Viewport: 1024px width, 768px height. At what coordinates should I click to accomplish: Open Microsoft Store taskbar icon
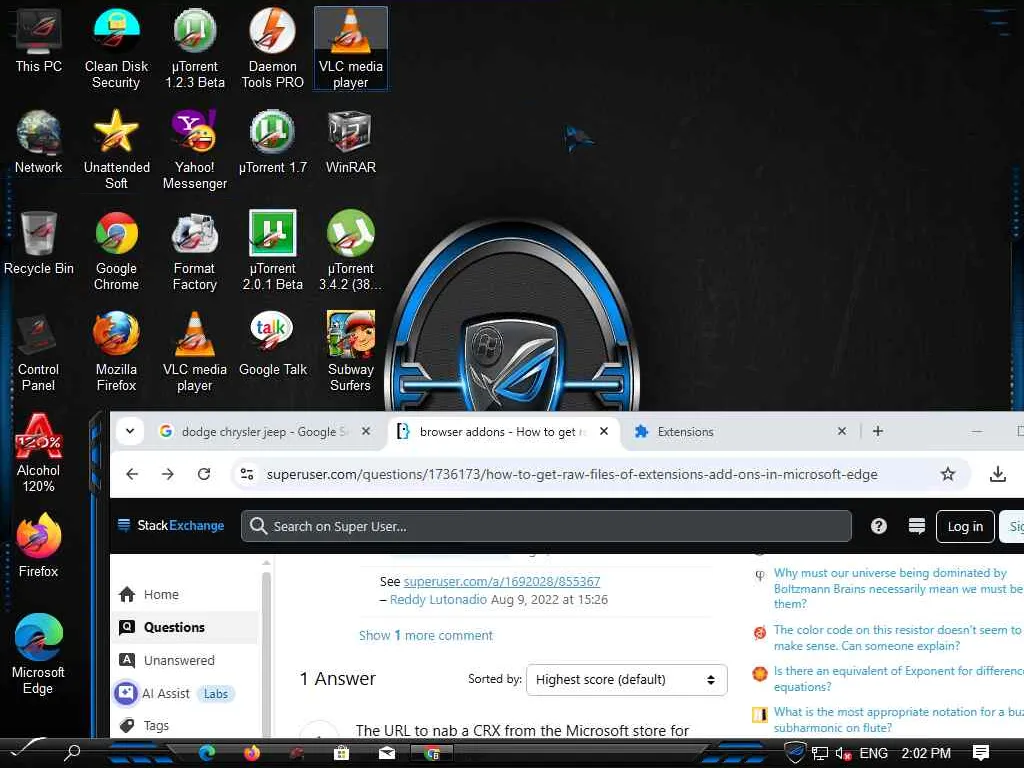(341, 754)
